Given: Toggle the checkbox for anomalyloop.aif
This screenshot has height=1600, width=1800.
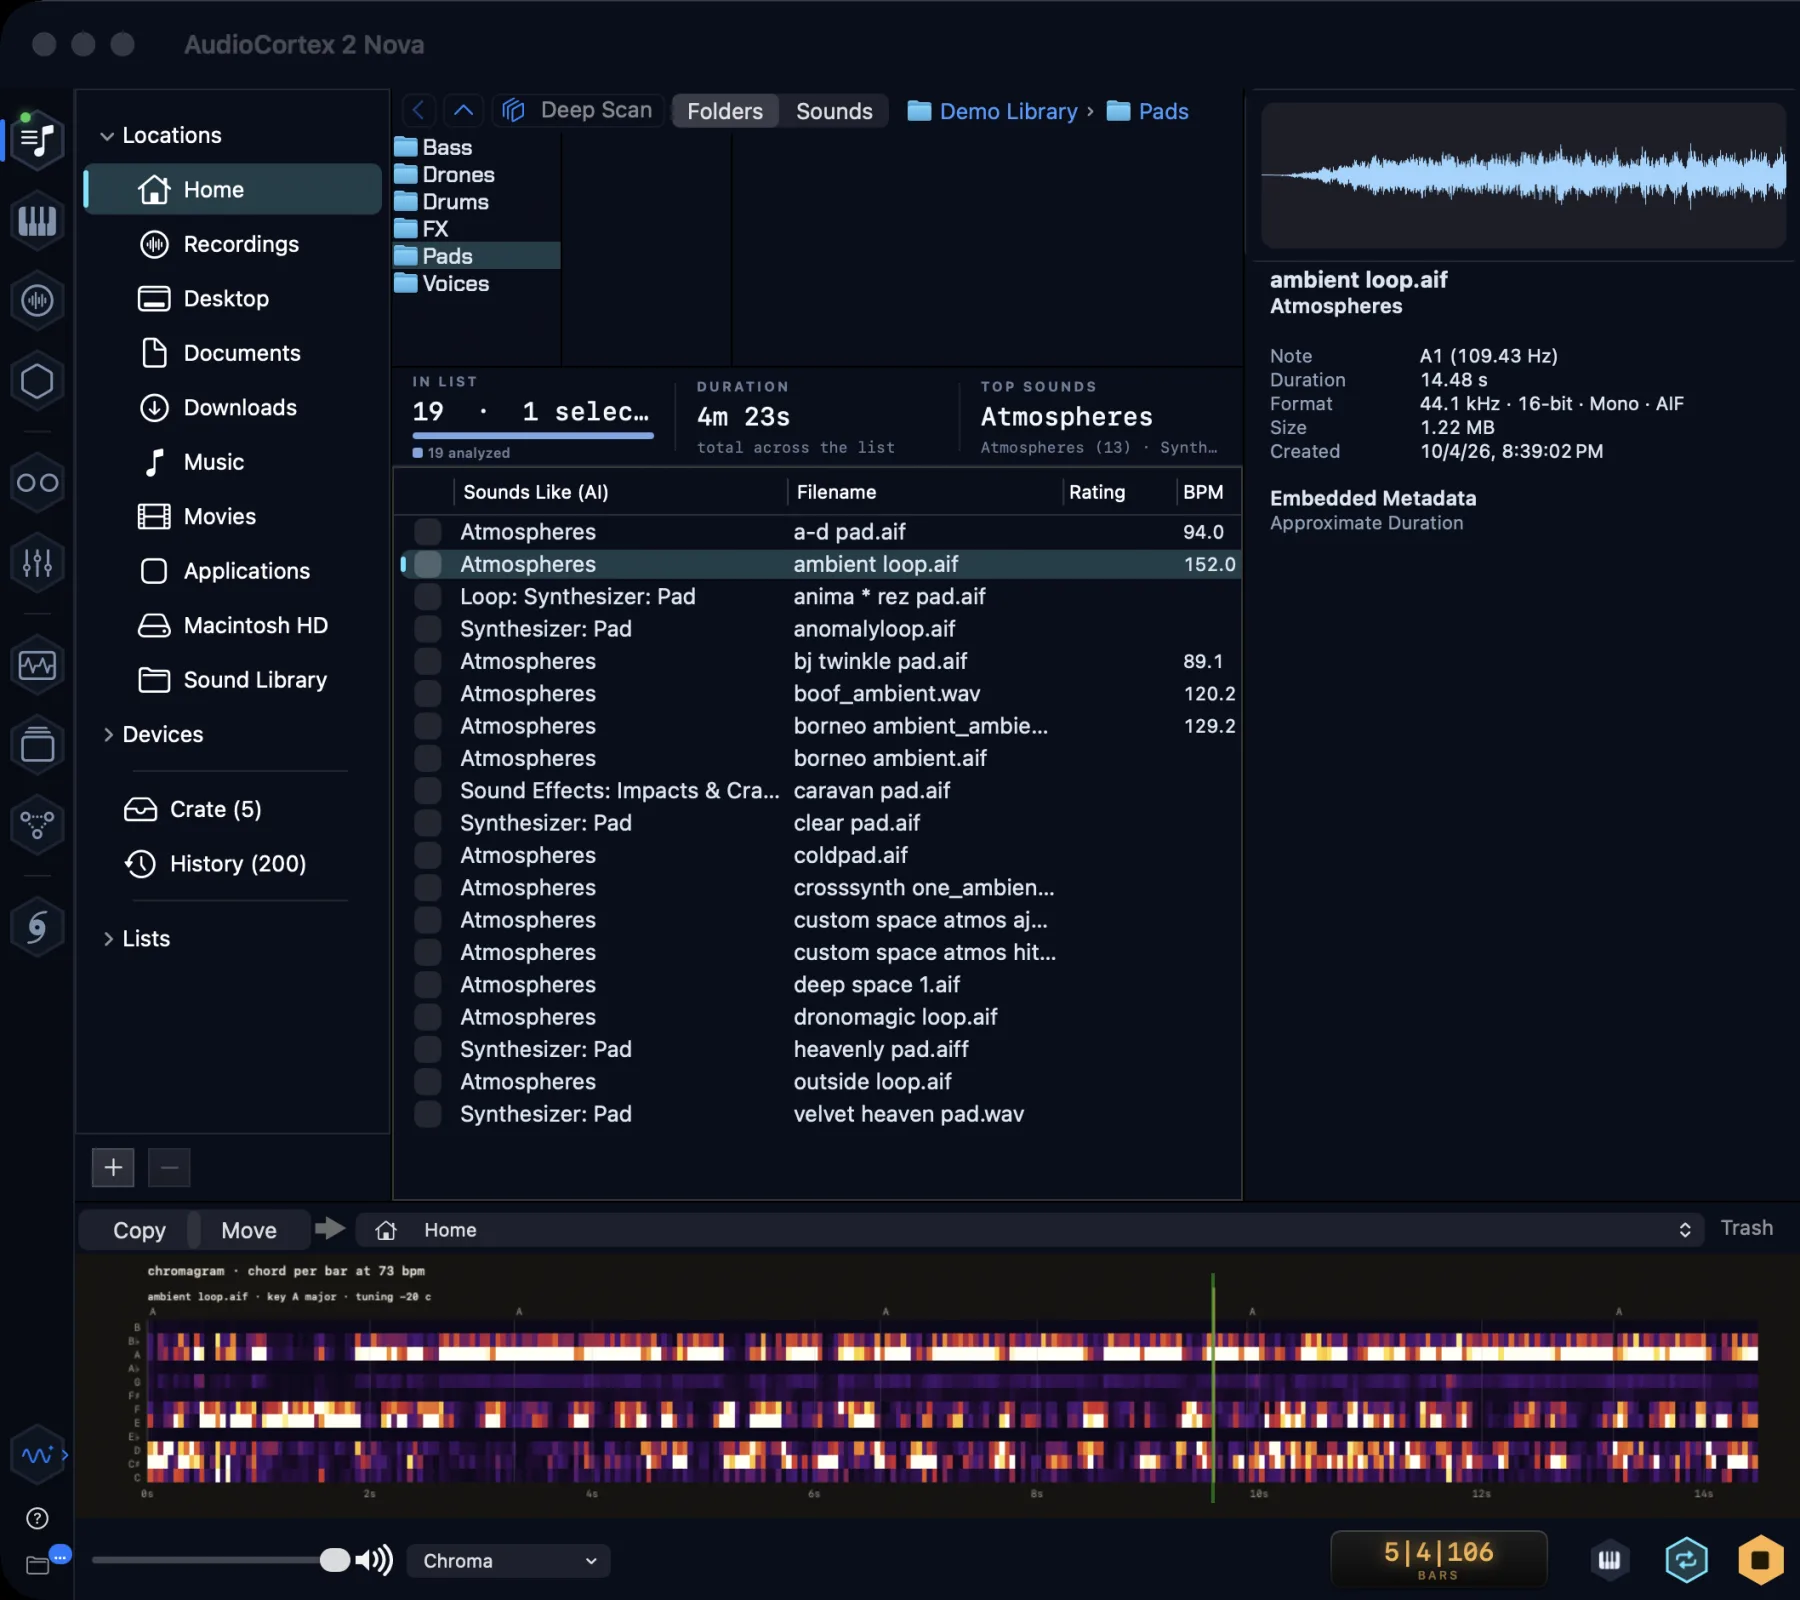Looking at the screenshot, I should [428, 629].
